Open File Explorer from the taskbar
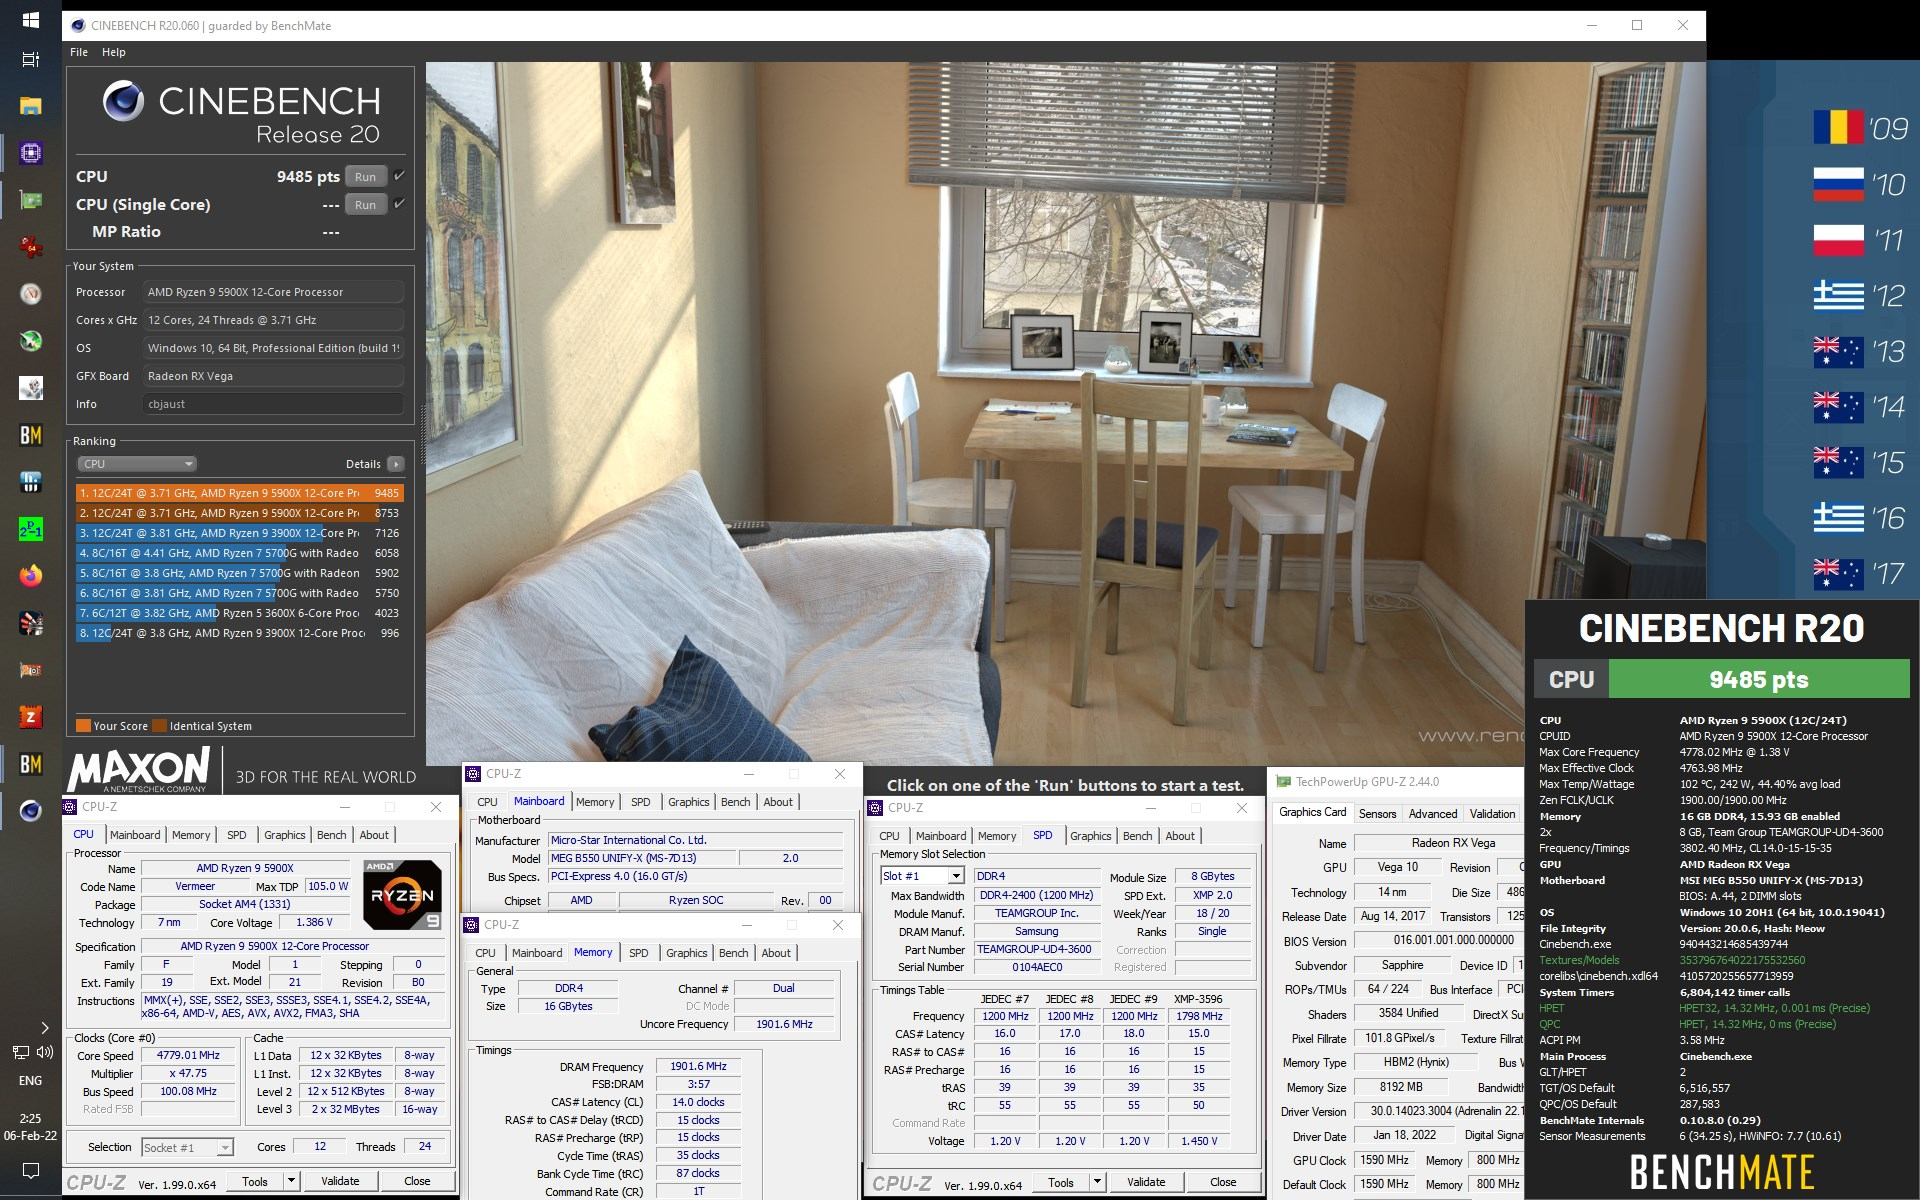The height and width of the screenshot is (1200, 1920). [30, 106]
